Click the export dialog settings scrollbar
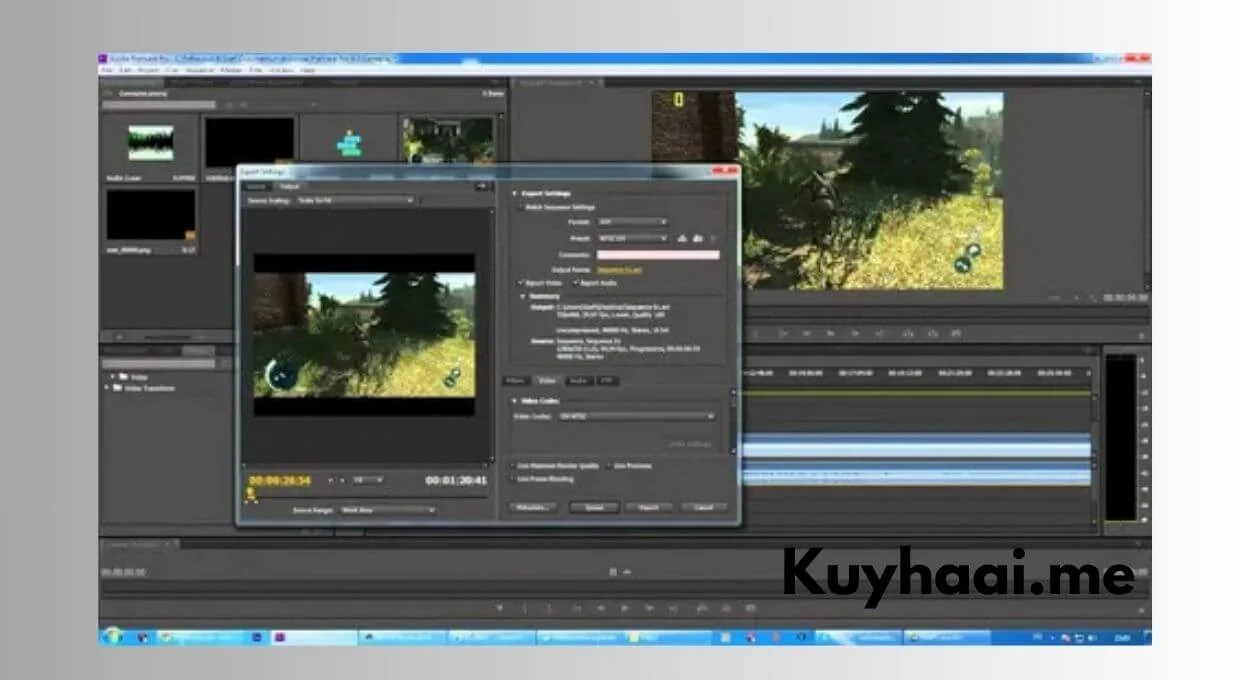The width and height of the screenshot is (1250, 680). click(732, 420)
